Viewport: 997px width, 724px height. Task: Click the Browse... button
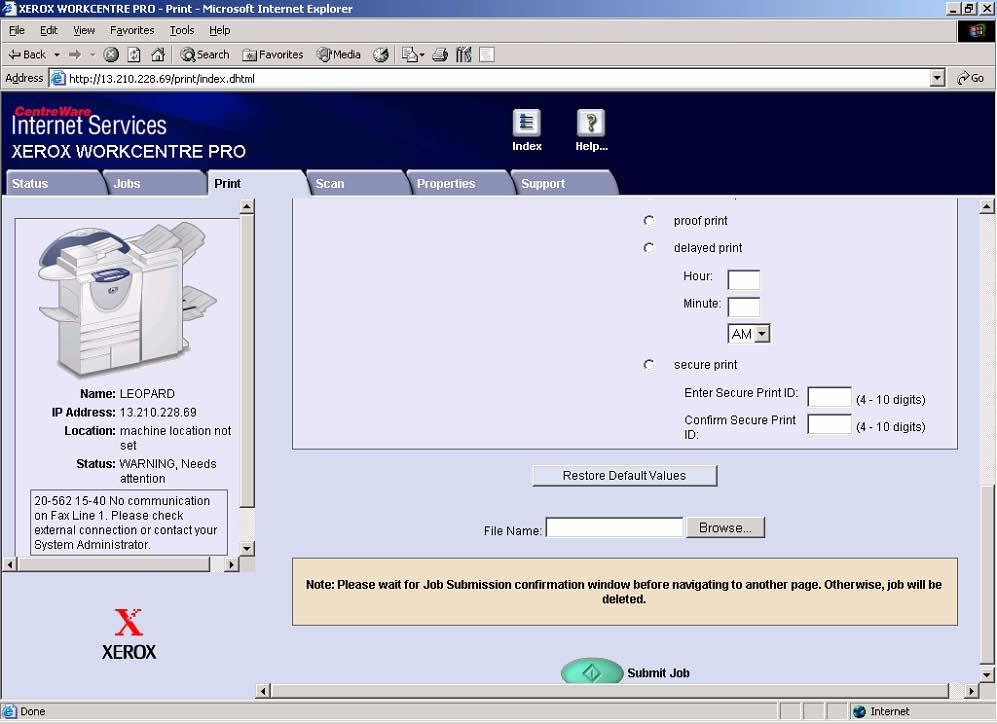725,528
